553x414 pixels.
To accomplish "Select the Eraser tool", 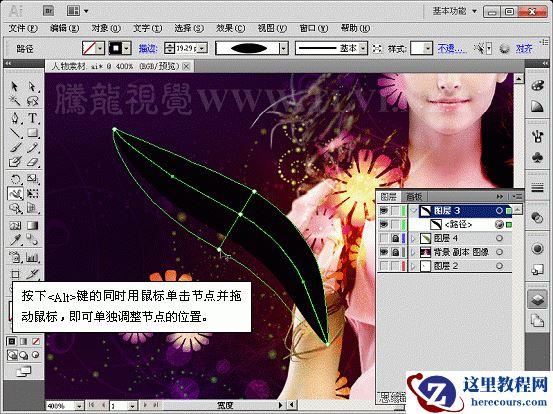I will coord(32,162).
